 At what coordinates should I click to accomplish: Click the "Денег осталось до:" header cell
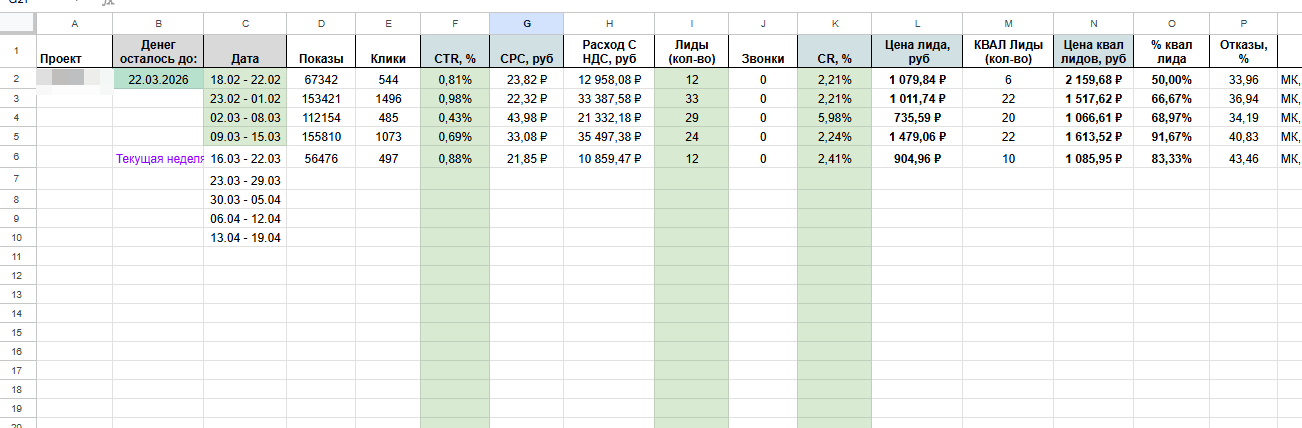[158, 52]
